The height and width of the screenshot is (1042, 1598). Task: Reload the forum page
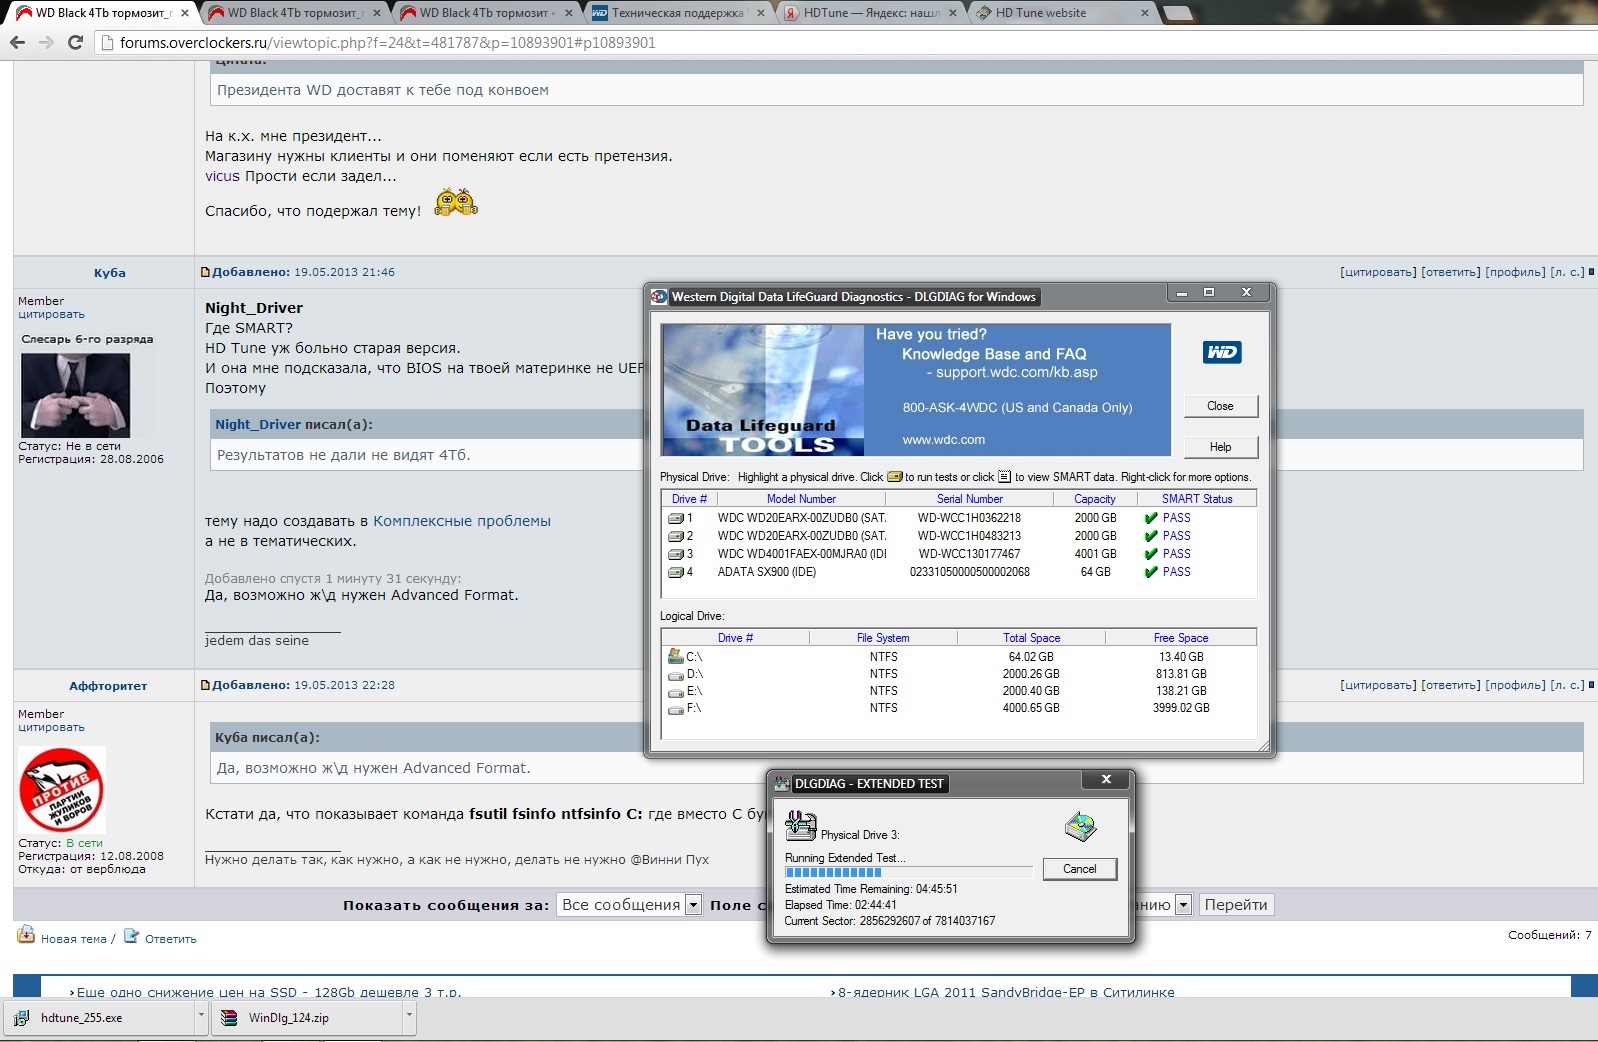(75, 42)
